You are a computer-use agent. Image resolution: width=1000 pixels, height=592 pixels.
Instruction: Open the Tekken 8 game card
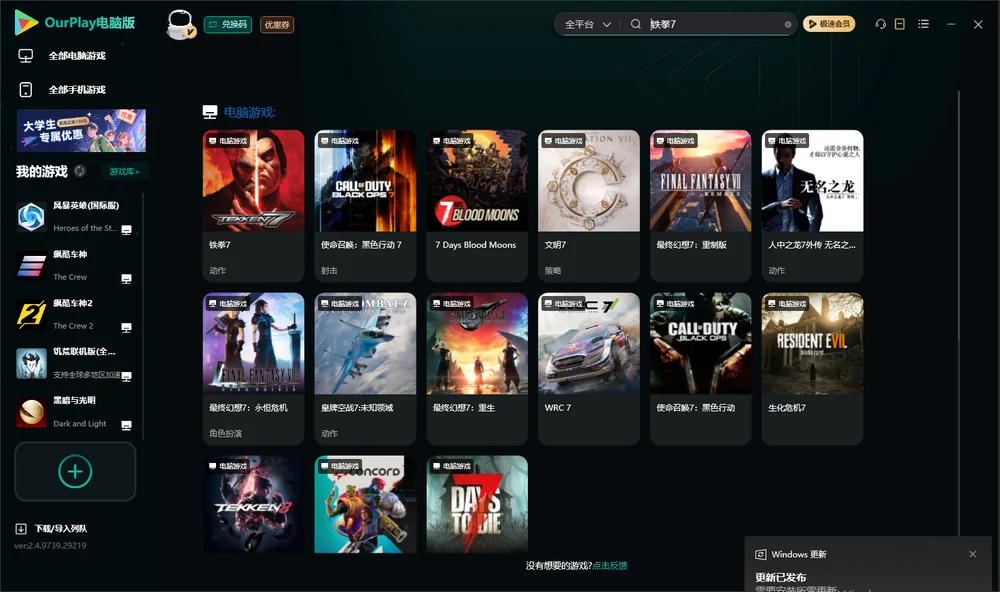pyautogui.click(x=253, y=504)
